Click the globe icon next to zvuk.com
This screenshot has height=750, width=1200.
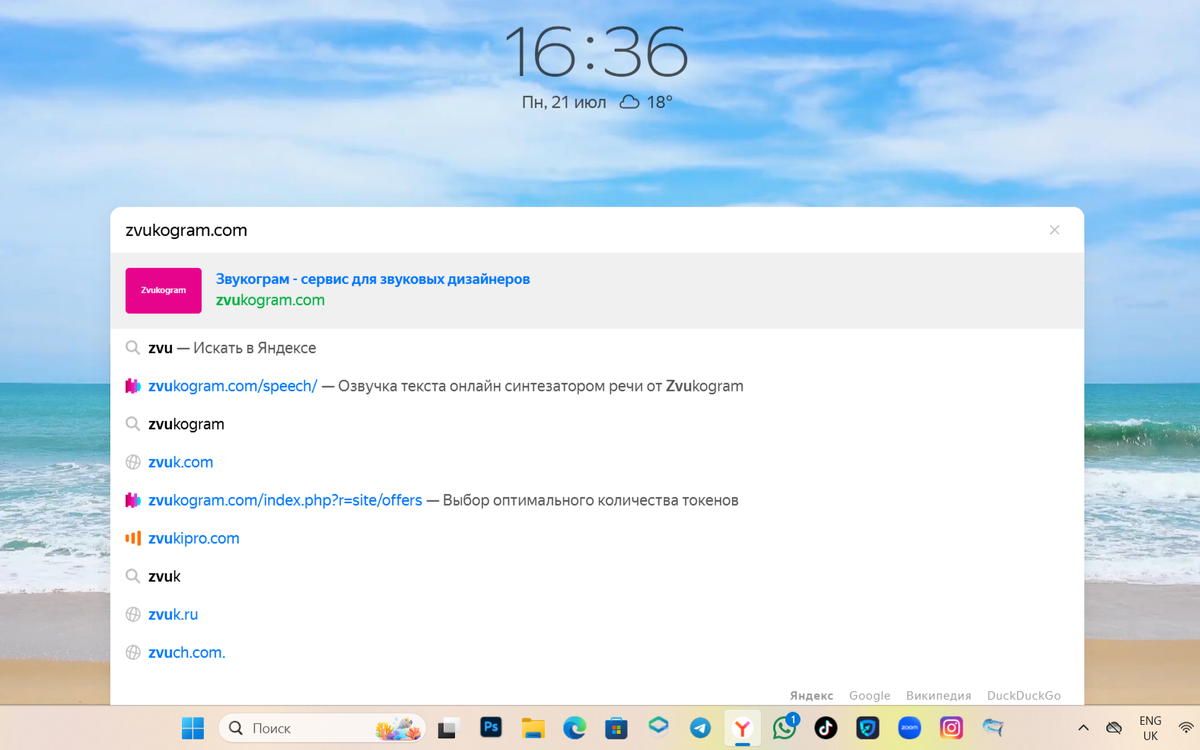coord(133,461)
